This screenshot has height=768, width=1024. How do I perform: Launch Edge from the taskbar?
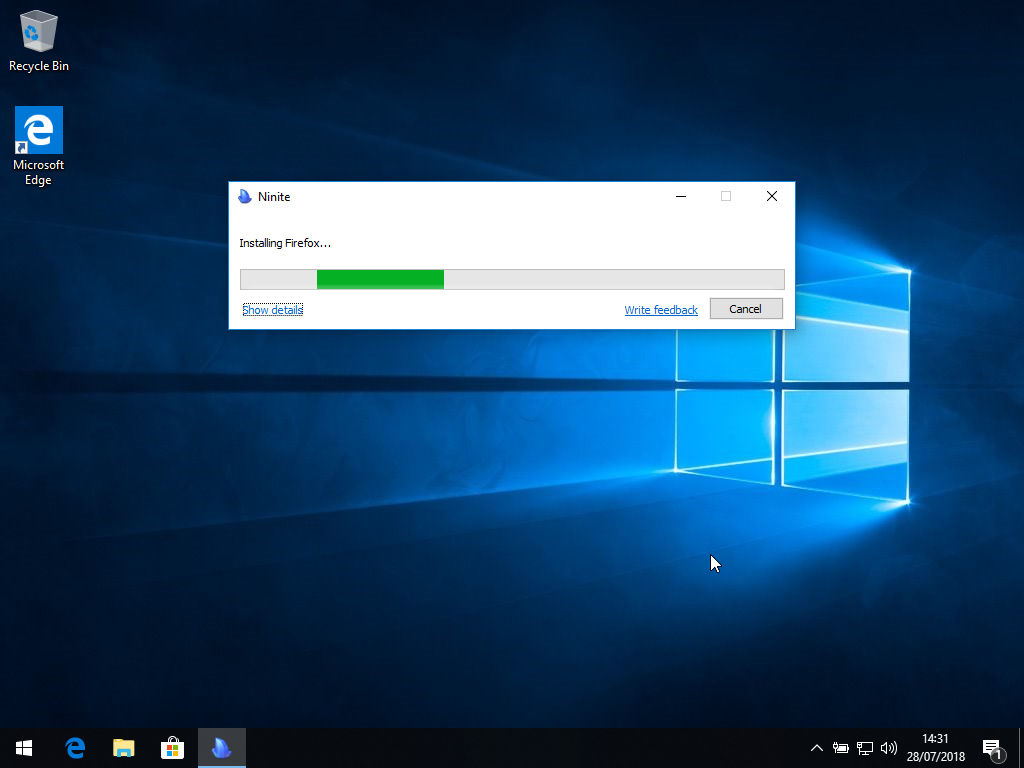click(x=75, y=748)
